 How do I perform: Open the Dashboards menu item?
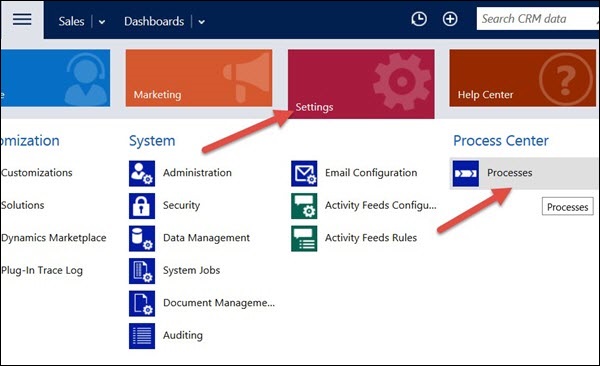click(x=154, y=21)
